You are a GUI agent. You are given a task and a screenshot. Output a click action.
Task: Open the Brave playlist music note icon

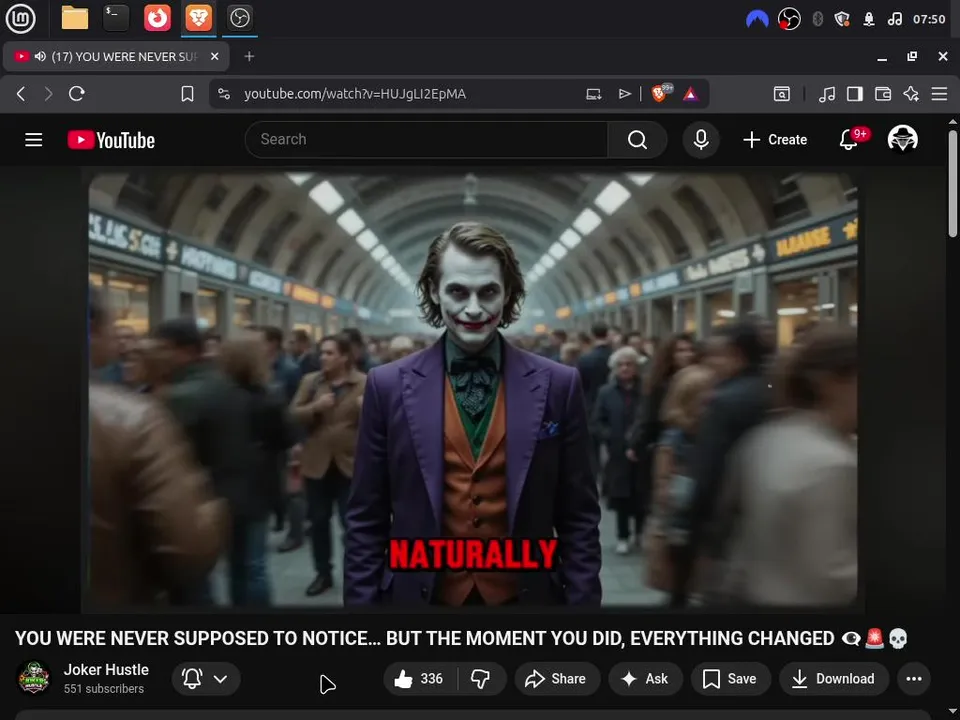[827, 94]
